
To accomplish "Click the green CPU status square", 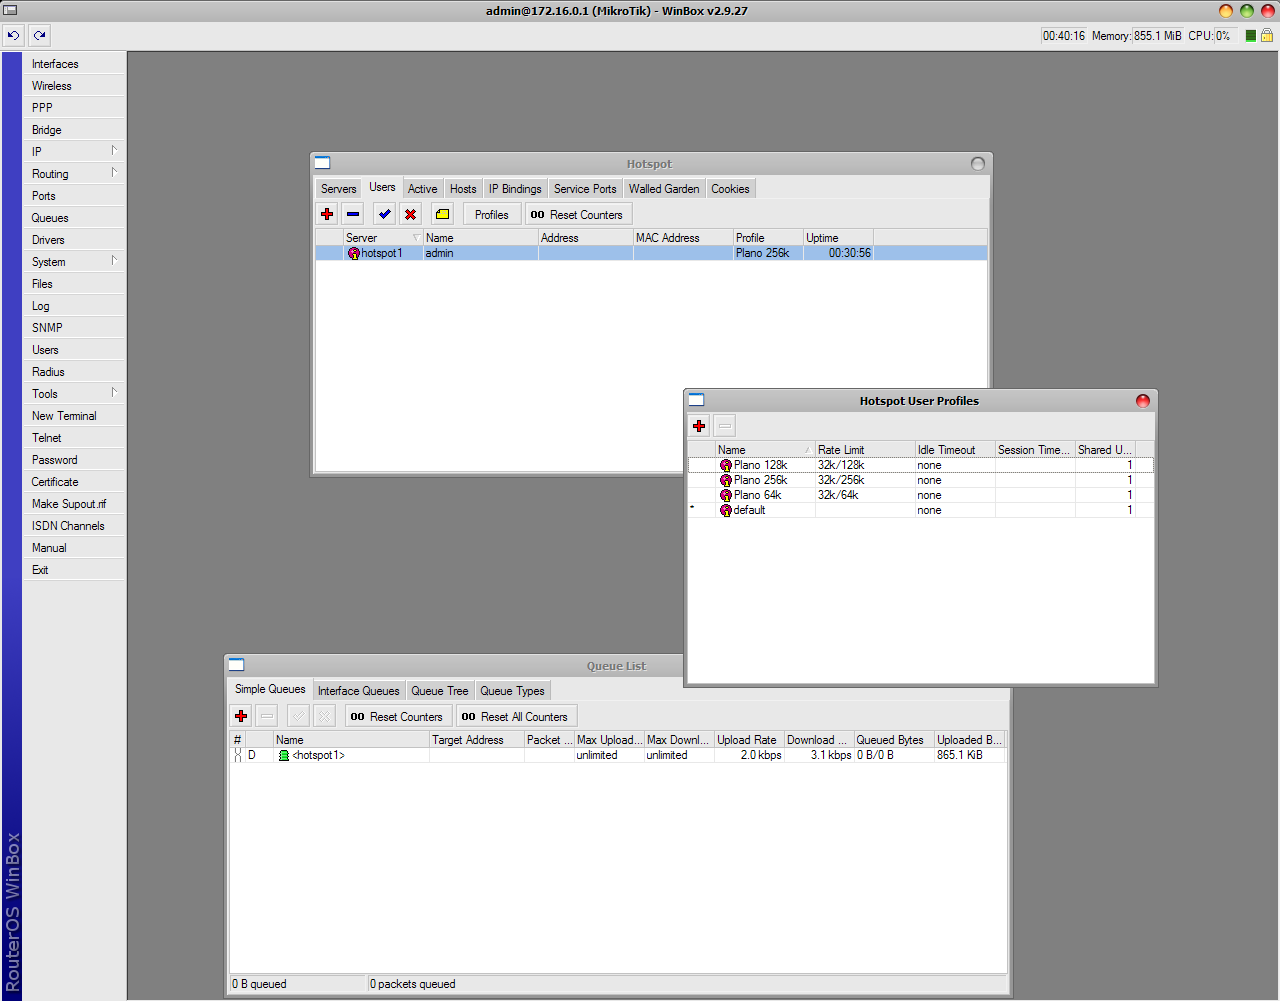I will click(x=1250, y=36).
